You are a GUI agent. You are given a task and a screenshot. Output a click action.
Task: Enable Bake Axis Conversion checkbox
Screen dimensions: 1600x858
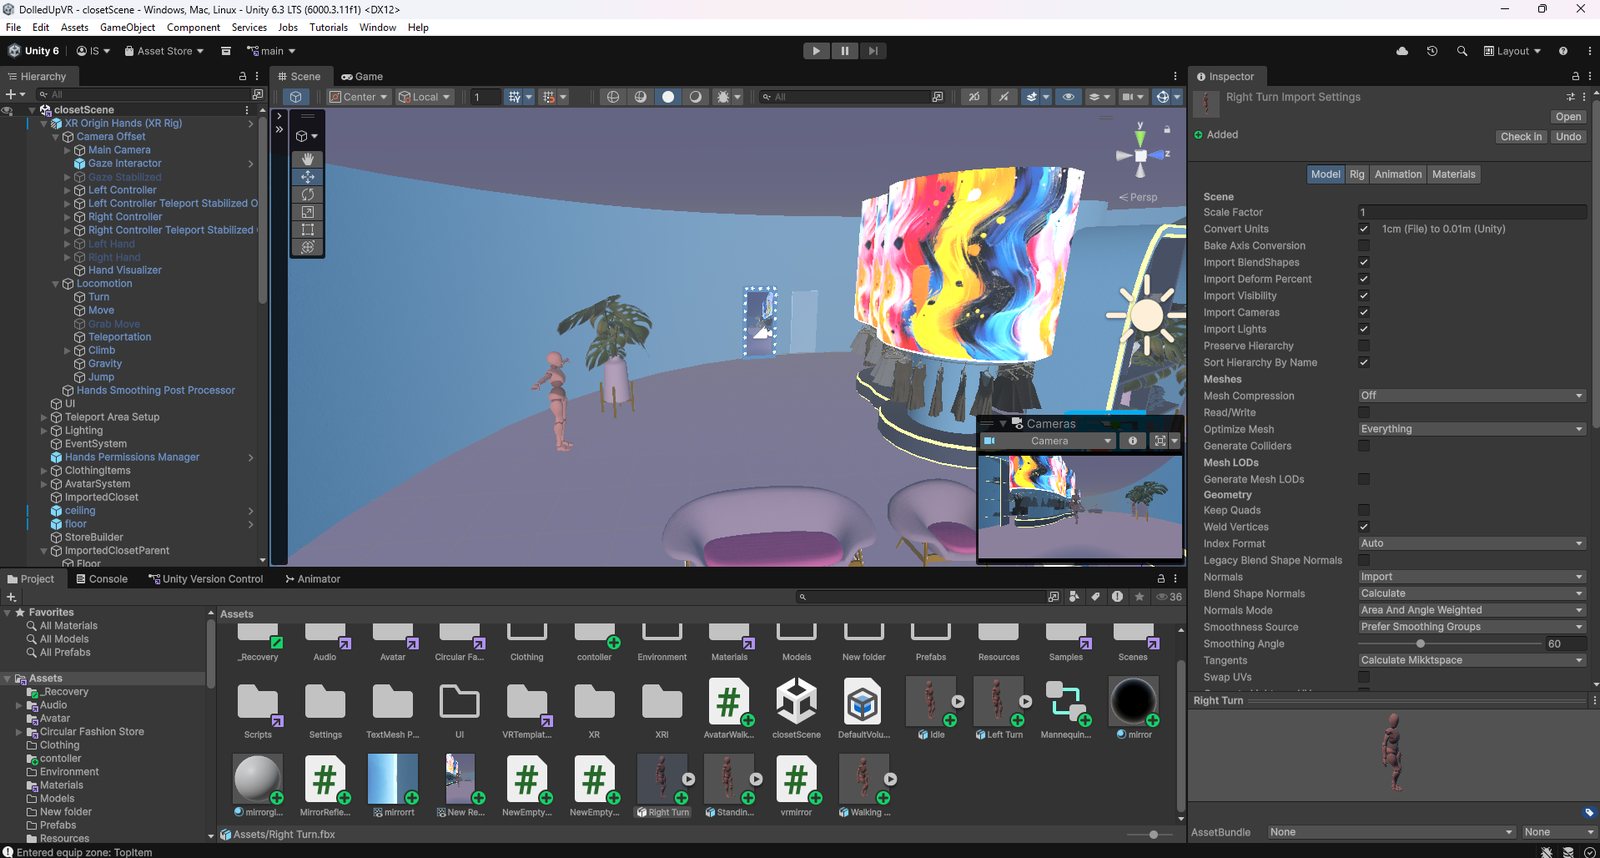(x=1364, y=246)
